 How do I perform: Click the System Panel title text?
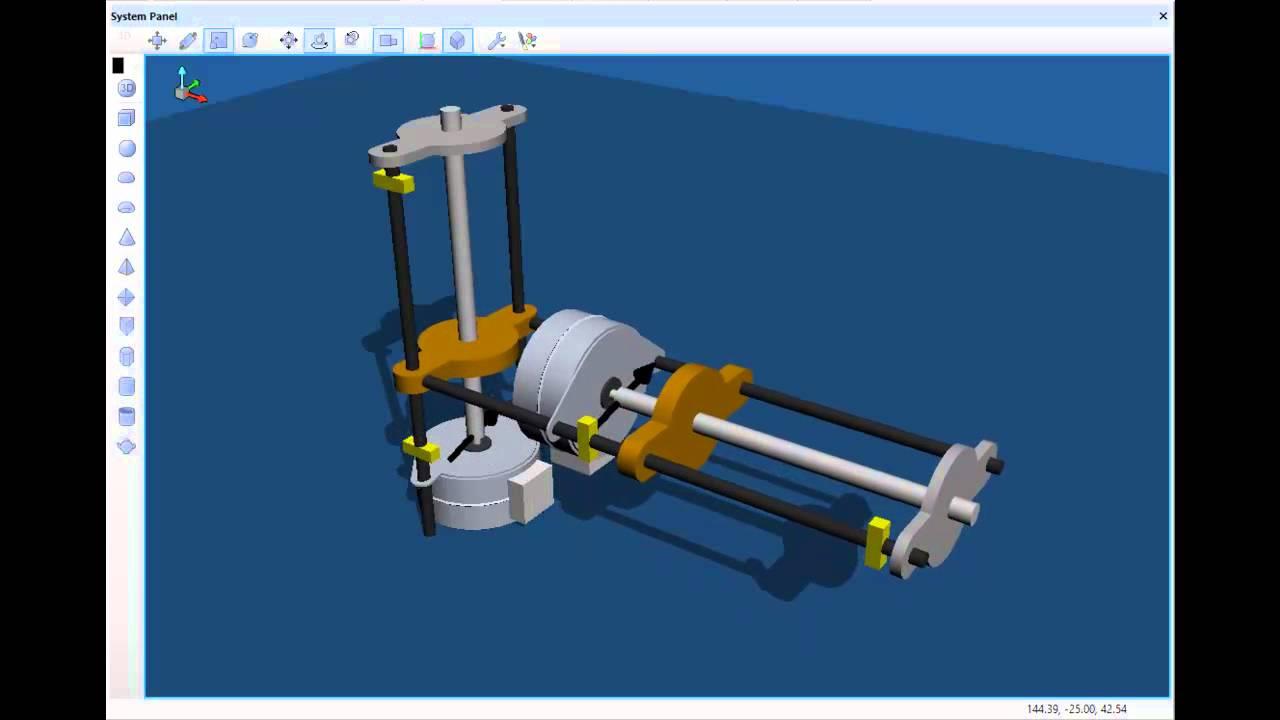pos(144,16)
